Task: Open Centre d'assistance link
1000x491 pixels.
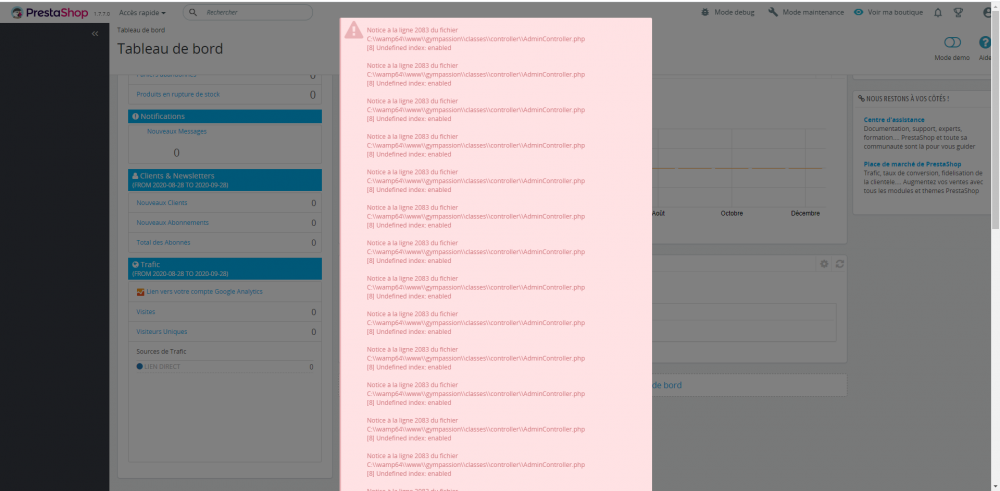Action: (x=894, y=119)
